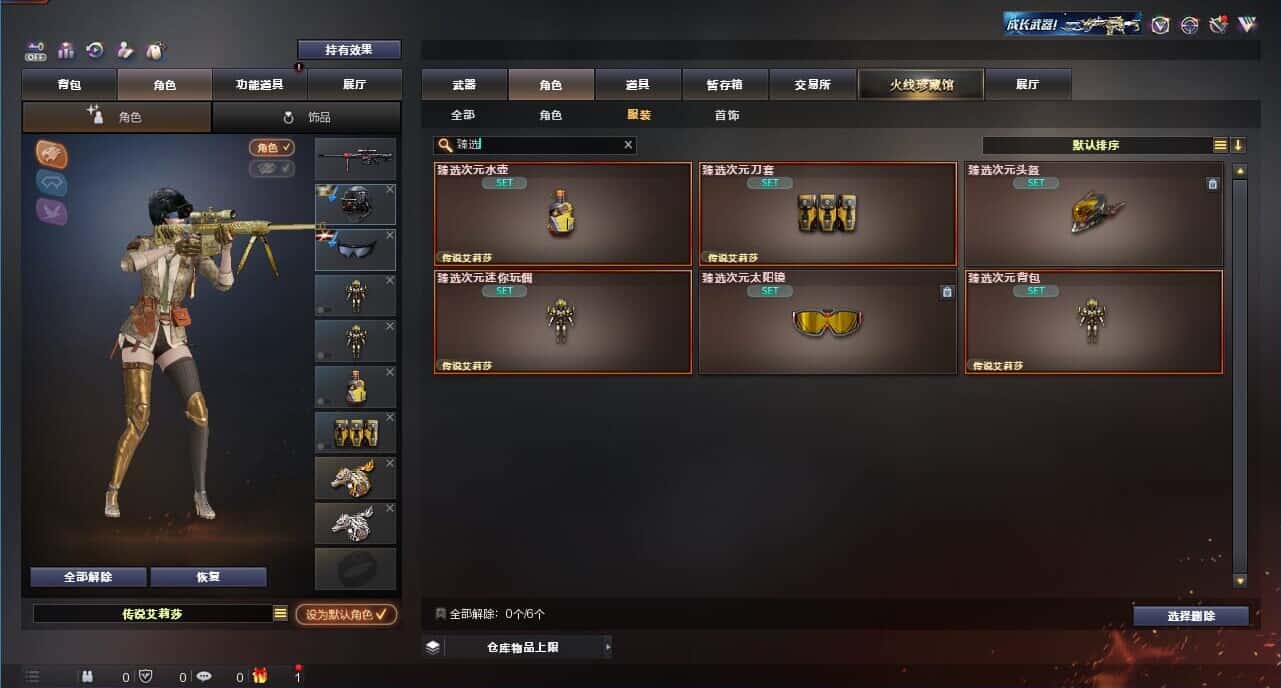Click the mouse icon in top toolbar
This screenshot has height=688, width=1281.
[x=154, y=50]
